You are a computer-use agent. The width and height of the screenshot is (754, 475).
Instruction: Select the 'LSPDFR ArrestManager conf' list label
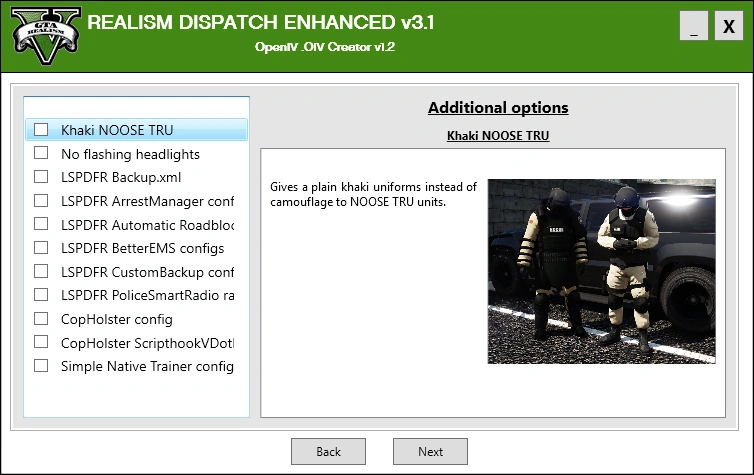pos(148,201)
